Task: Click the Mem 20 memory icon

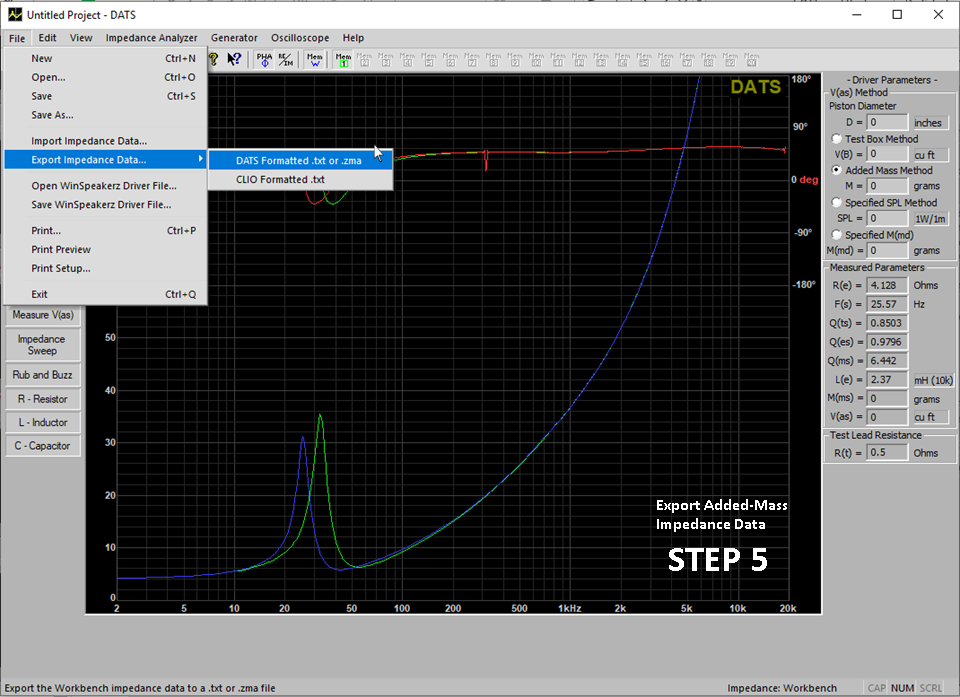Action: click(x=752, y=59)
